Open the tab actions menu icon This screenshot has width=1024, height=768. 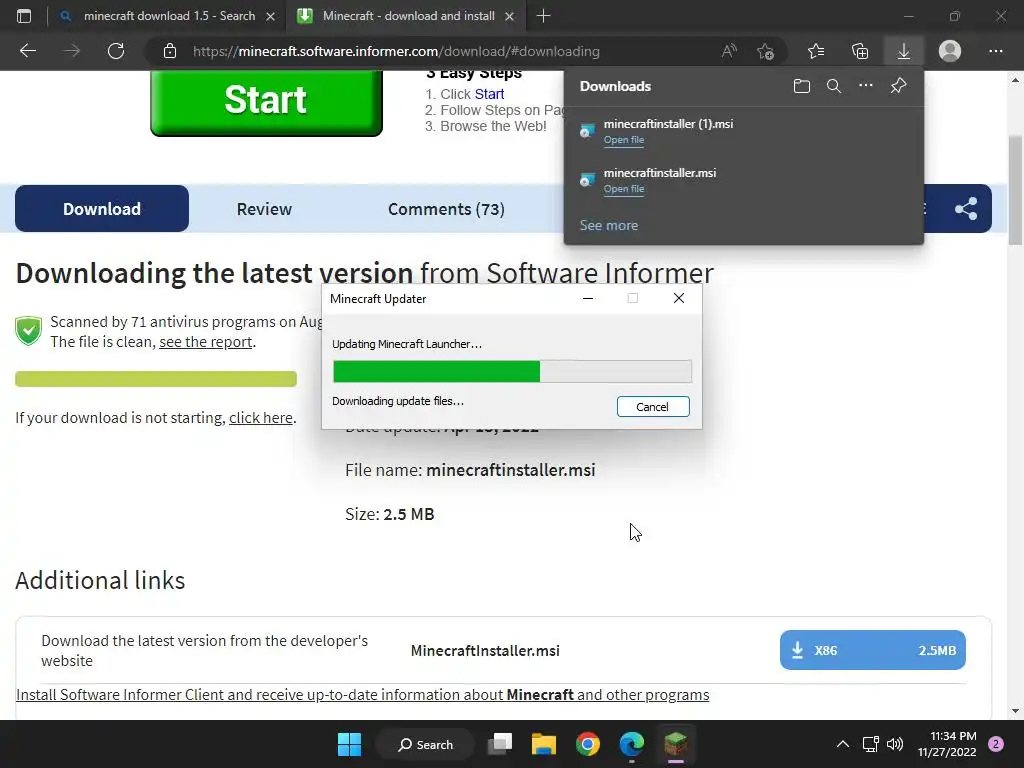24,16
